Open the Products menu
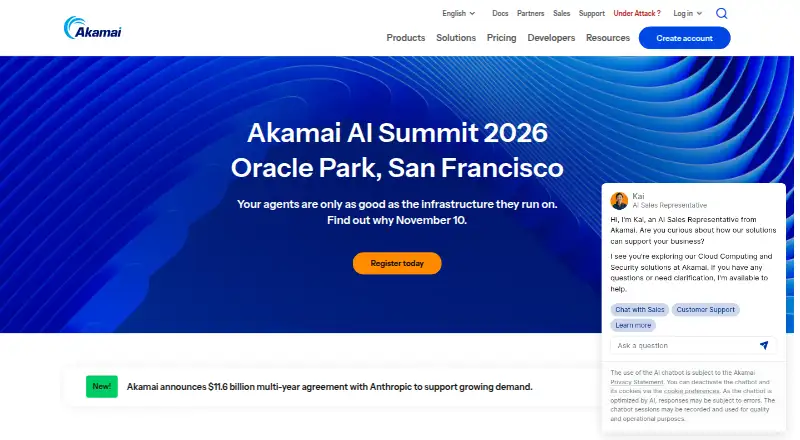Viewport: 800px width, 440px height. click(406, 38)
